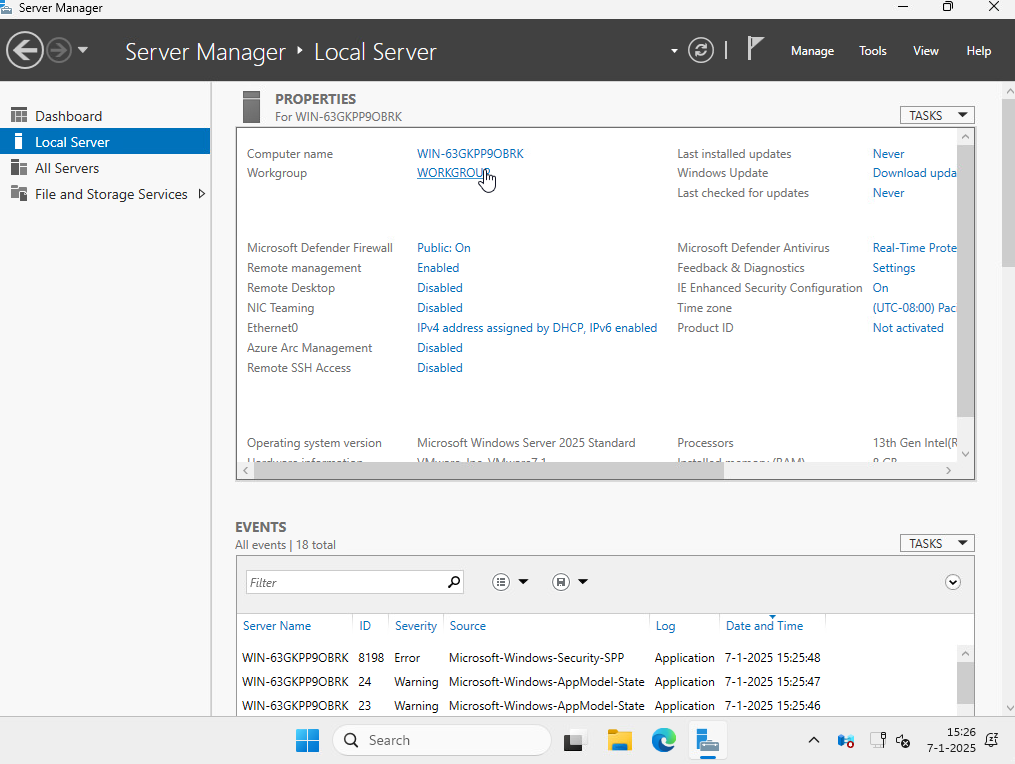The image size is (1015, 764).
Task: Sort events by Severity column
Action: 416,626
